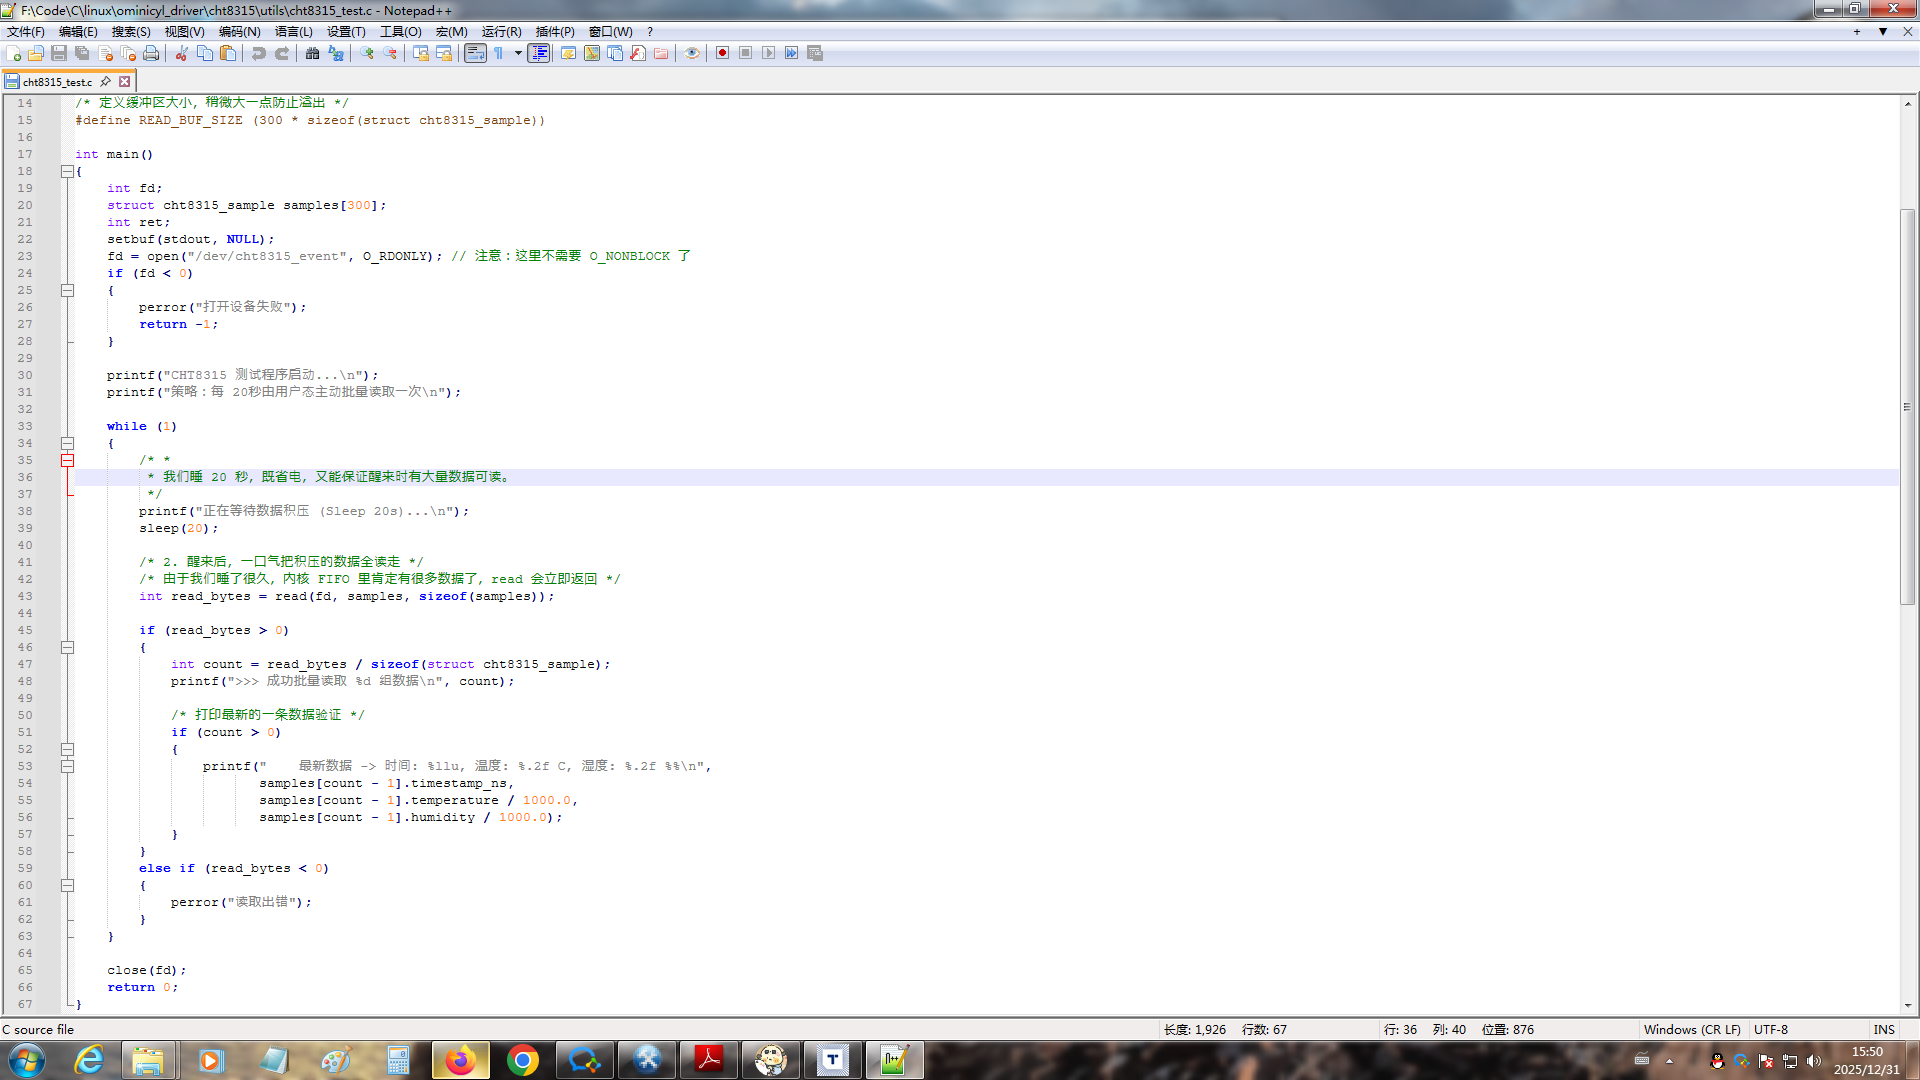
Task: Click the Start Recording macro button
Action: [x=722, y=53]
